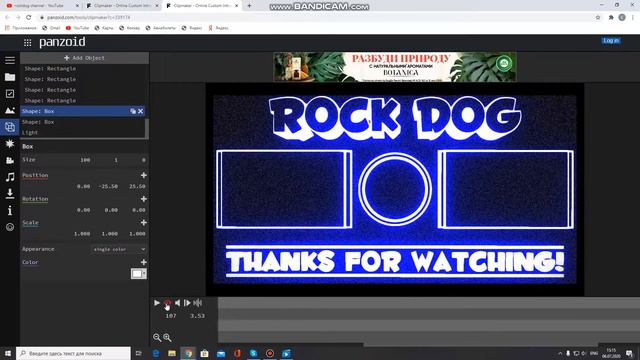The height and width of the screenshot is (360, 640).
Task: Open the Авиабилеты bookmark
Action: click(160, 28)
